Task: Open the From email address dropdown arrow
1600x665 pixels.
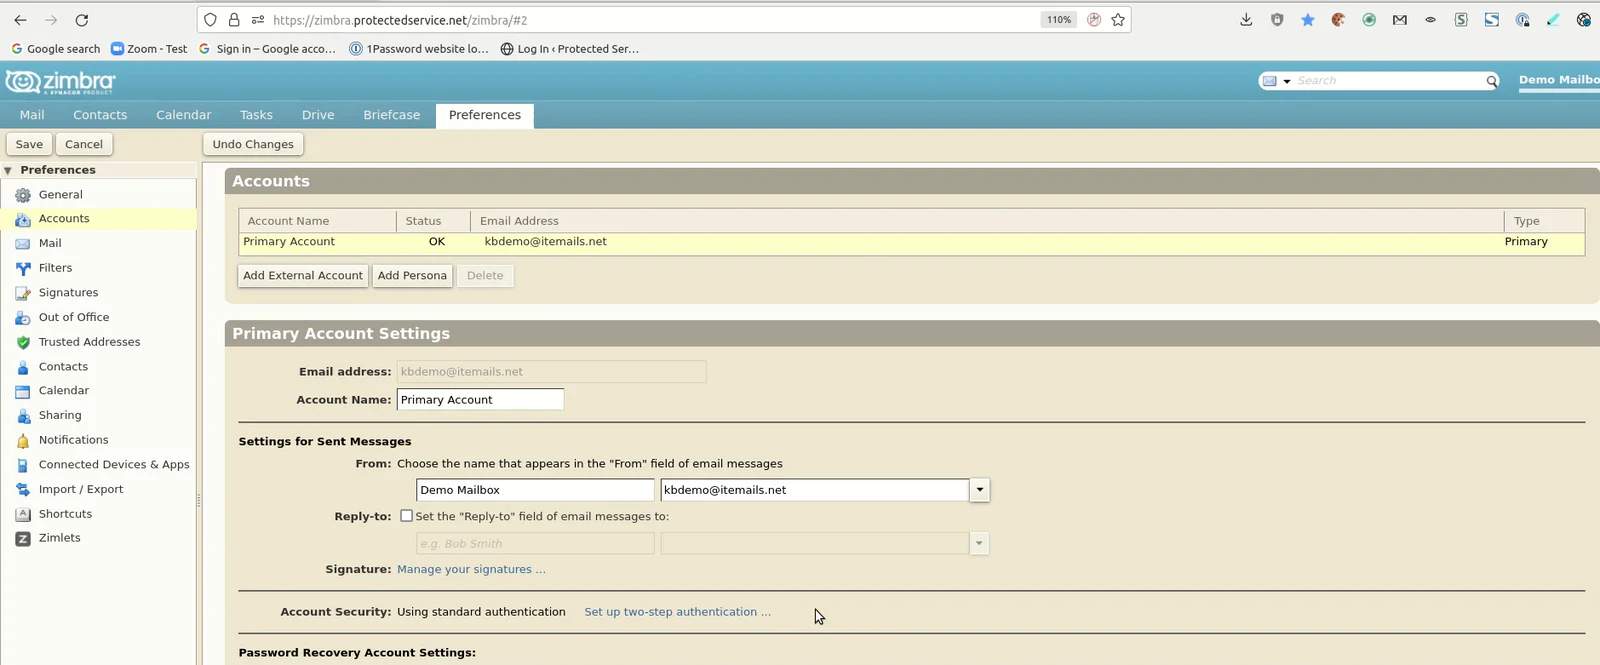Action: (x=980, y=490)
